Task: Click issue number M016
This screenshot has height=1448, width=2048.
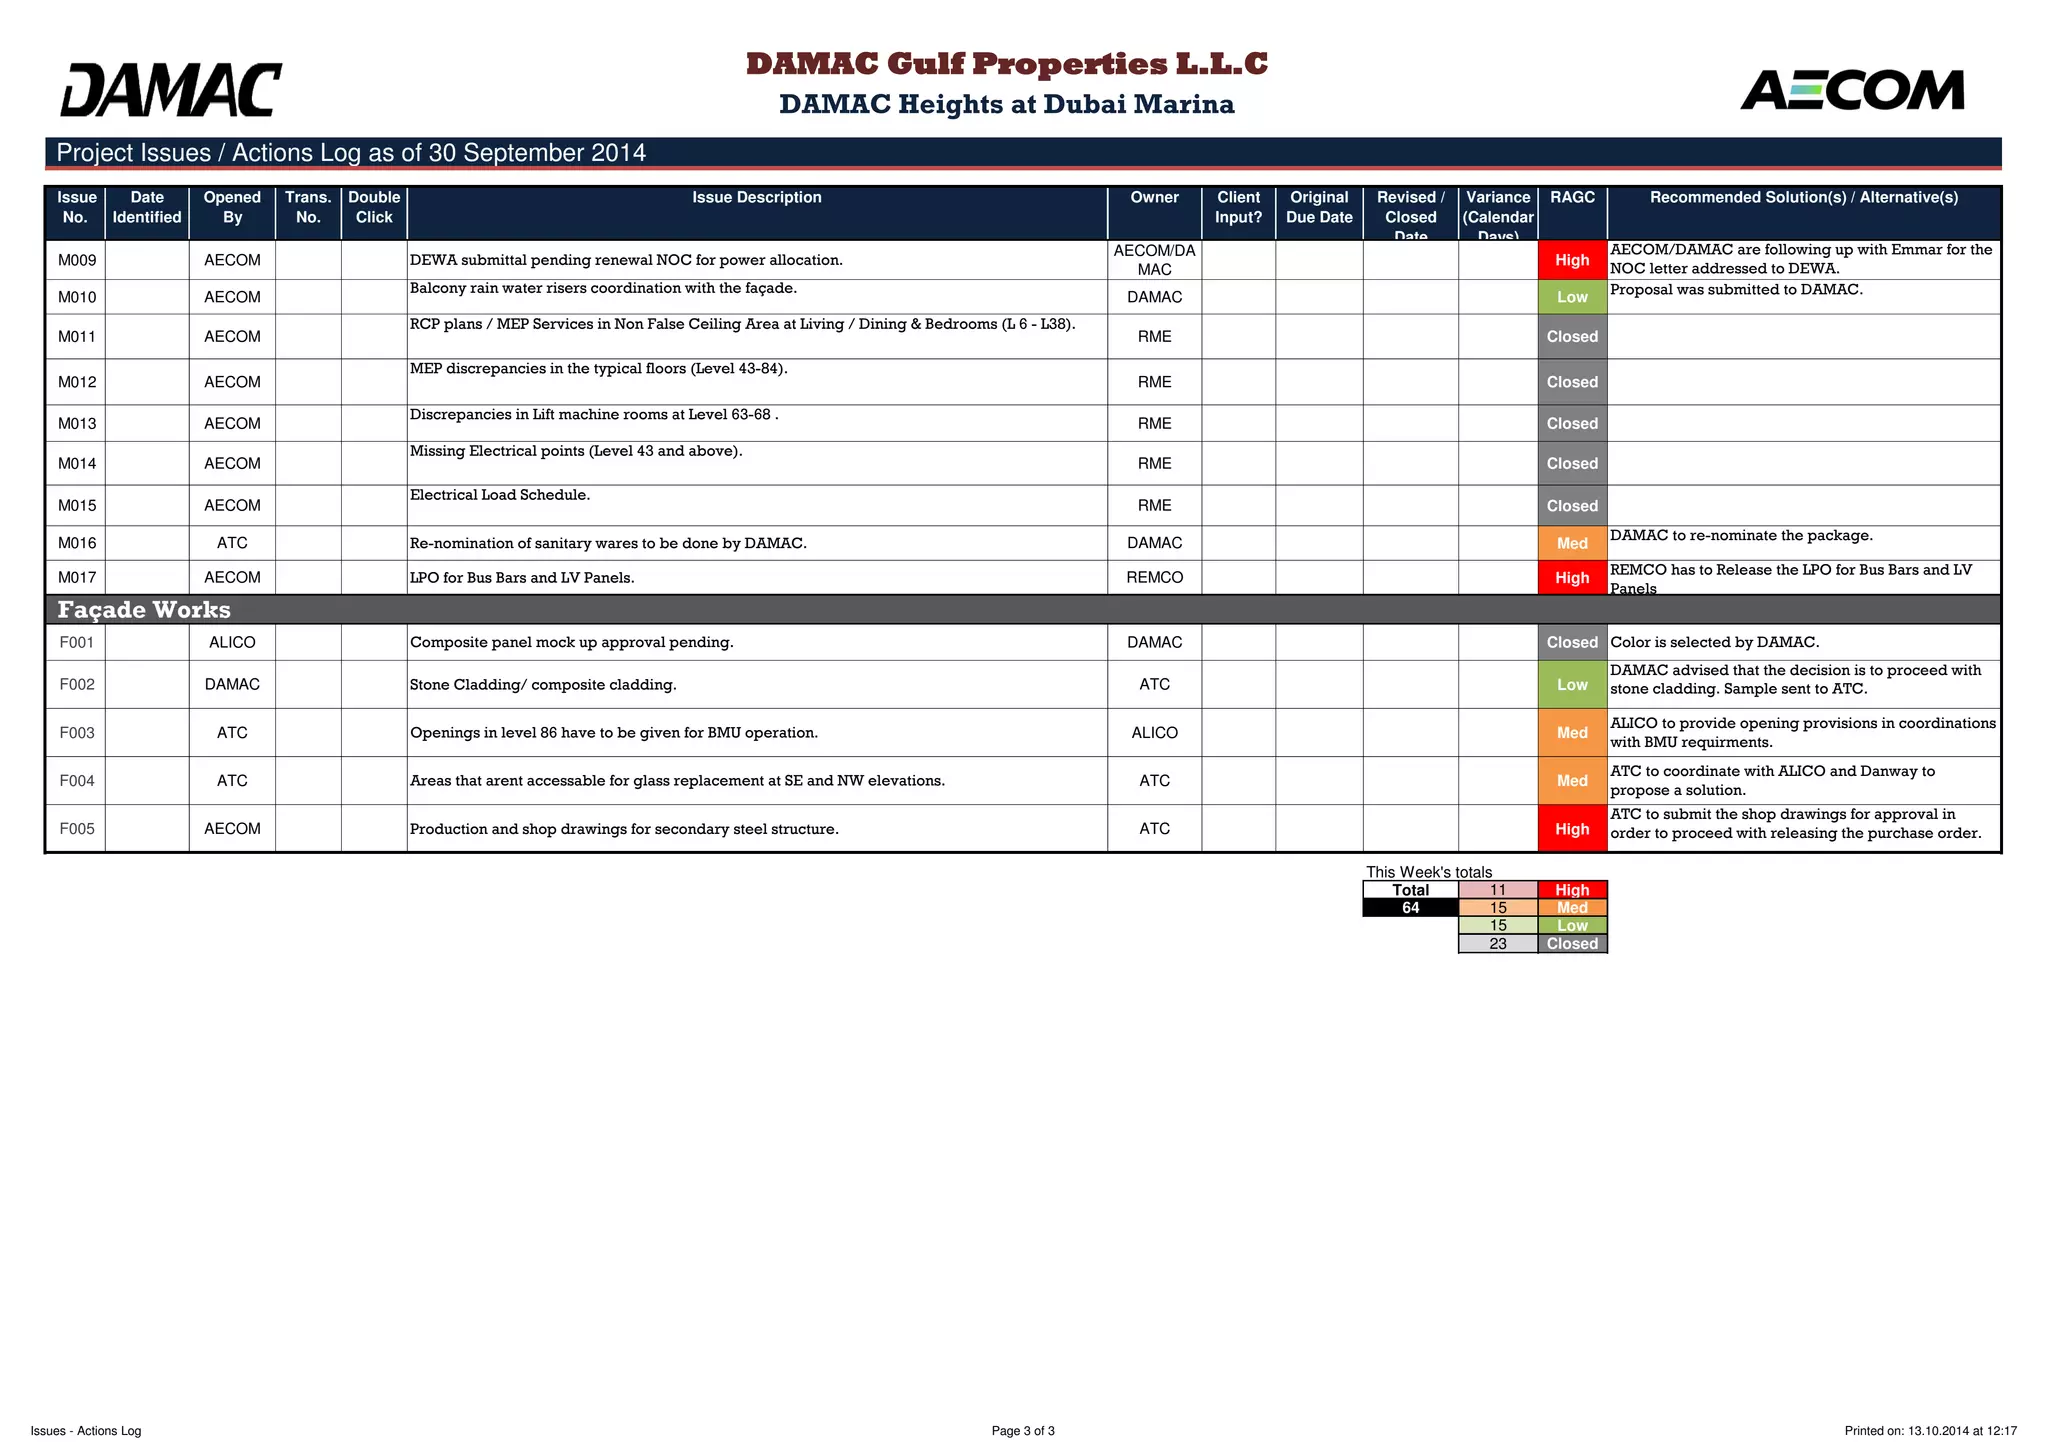Action: click(x=77, y=543)
